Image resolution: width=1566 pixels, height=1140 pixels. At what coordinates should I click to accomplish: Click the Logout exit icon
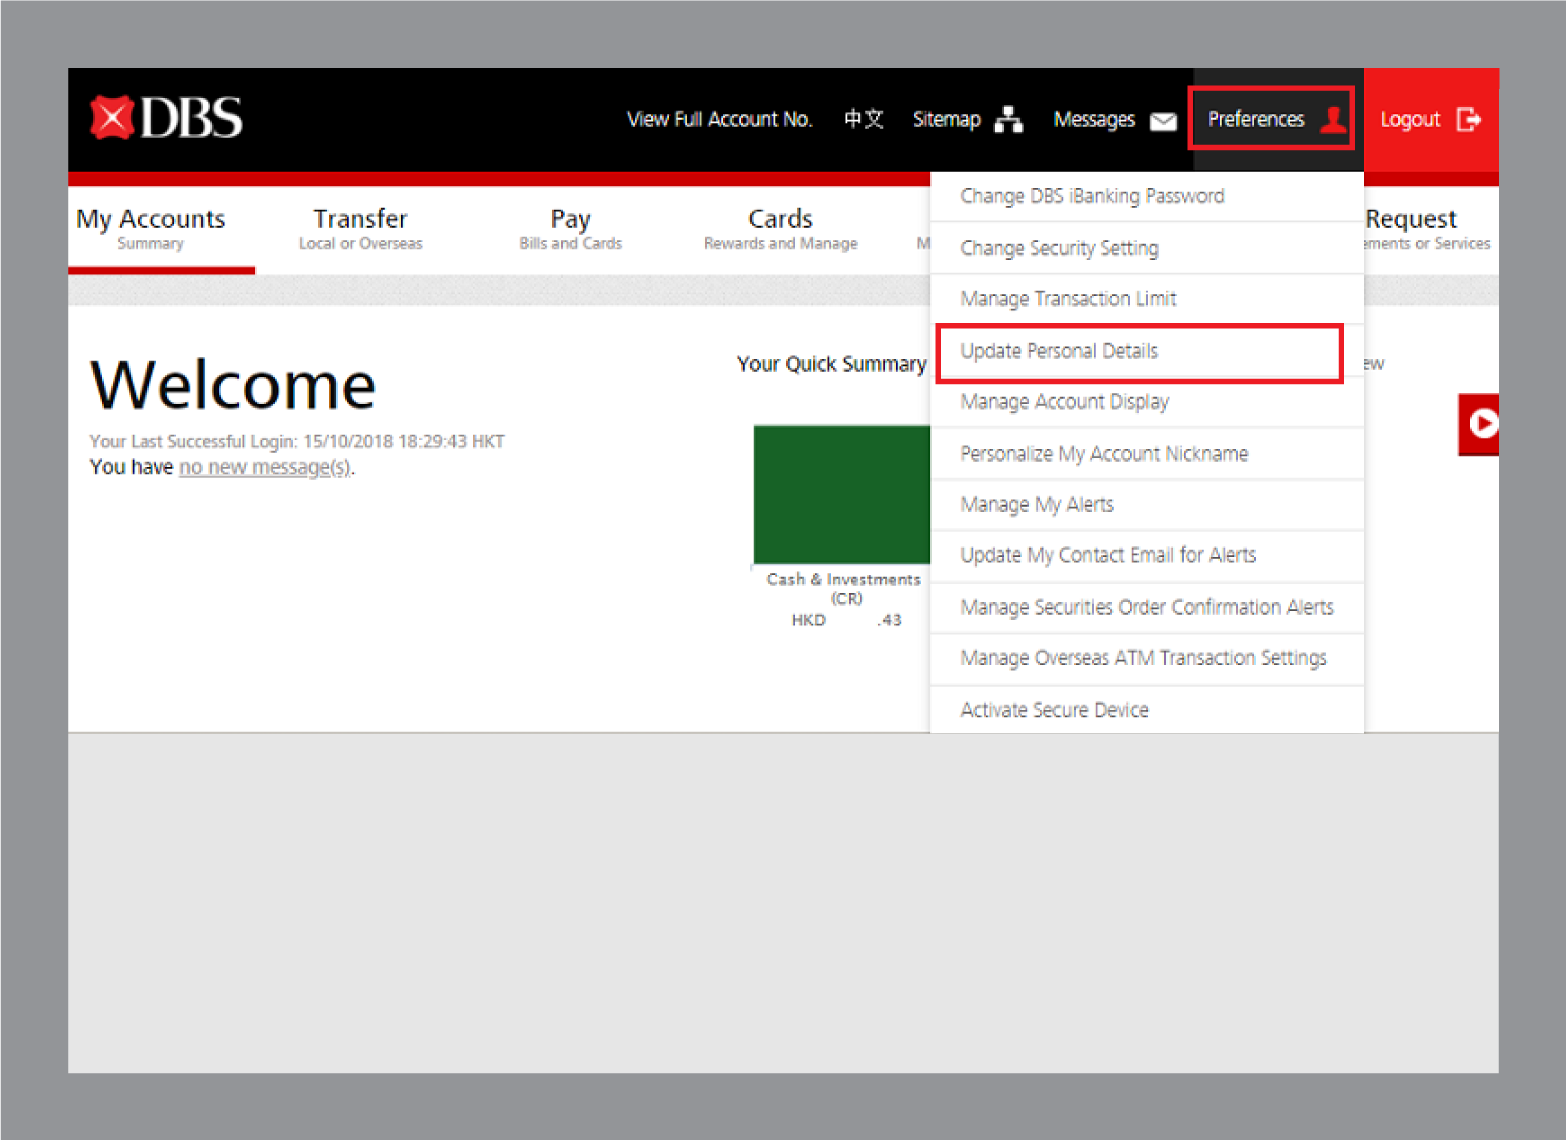(x=1468, y=119)
